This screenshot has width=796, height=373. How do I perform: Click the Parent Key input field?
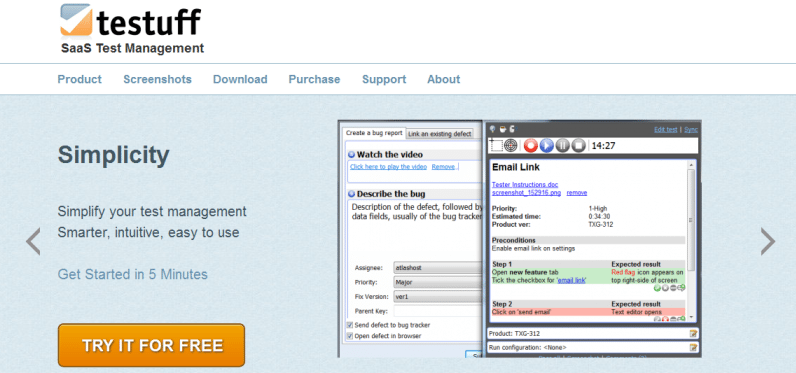click(438, 311)
